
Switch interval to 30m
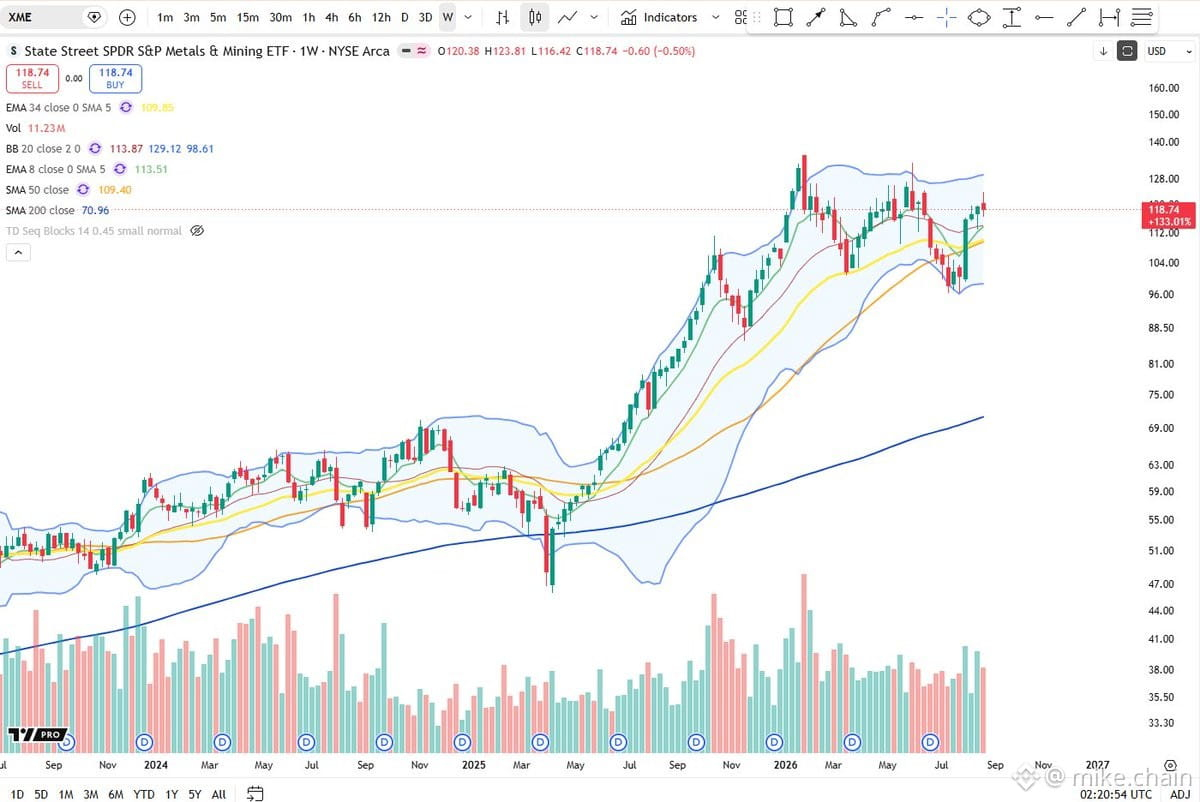(x=281, y=17)
